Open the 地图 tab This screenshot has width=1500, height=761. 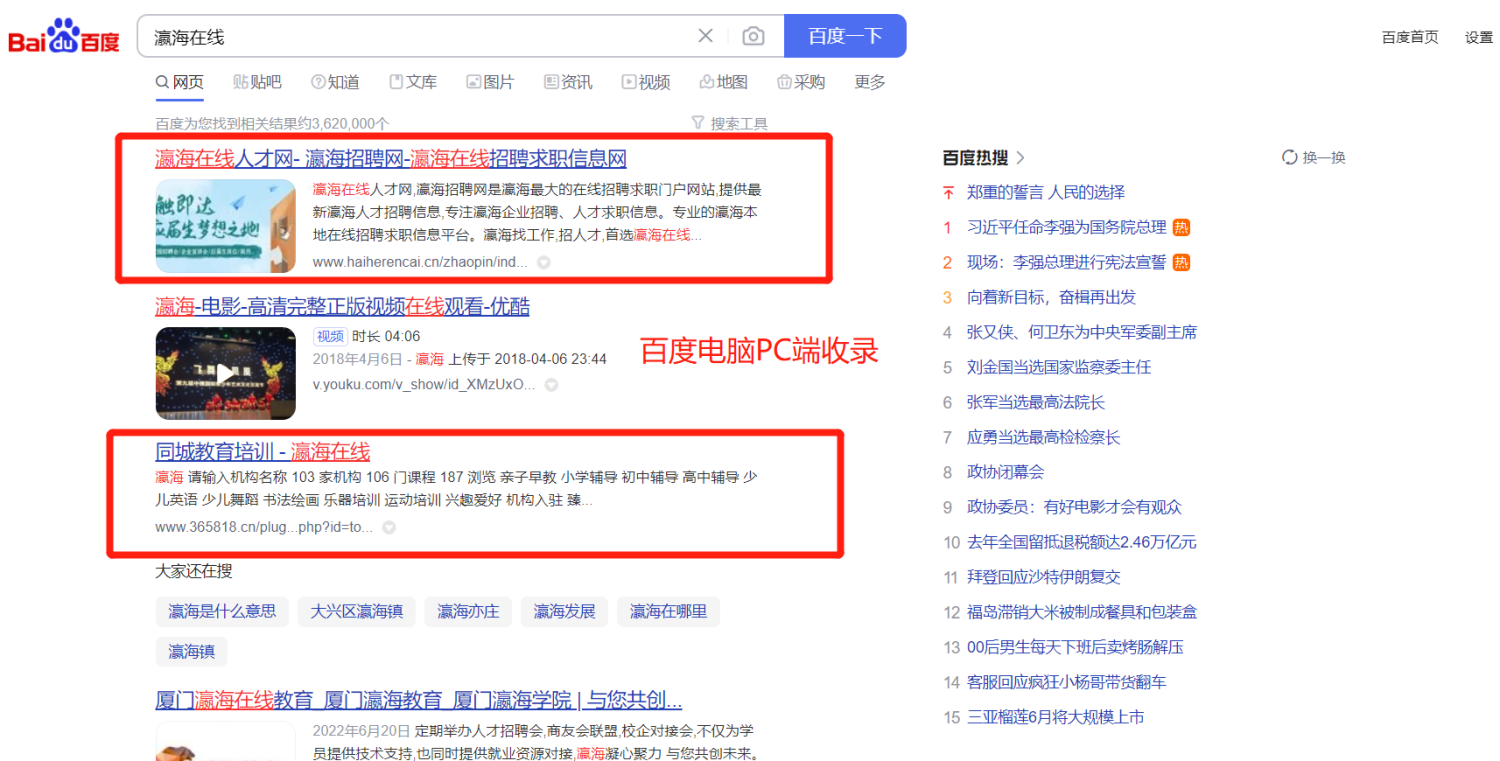tap(724, 82)
